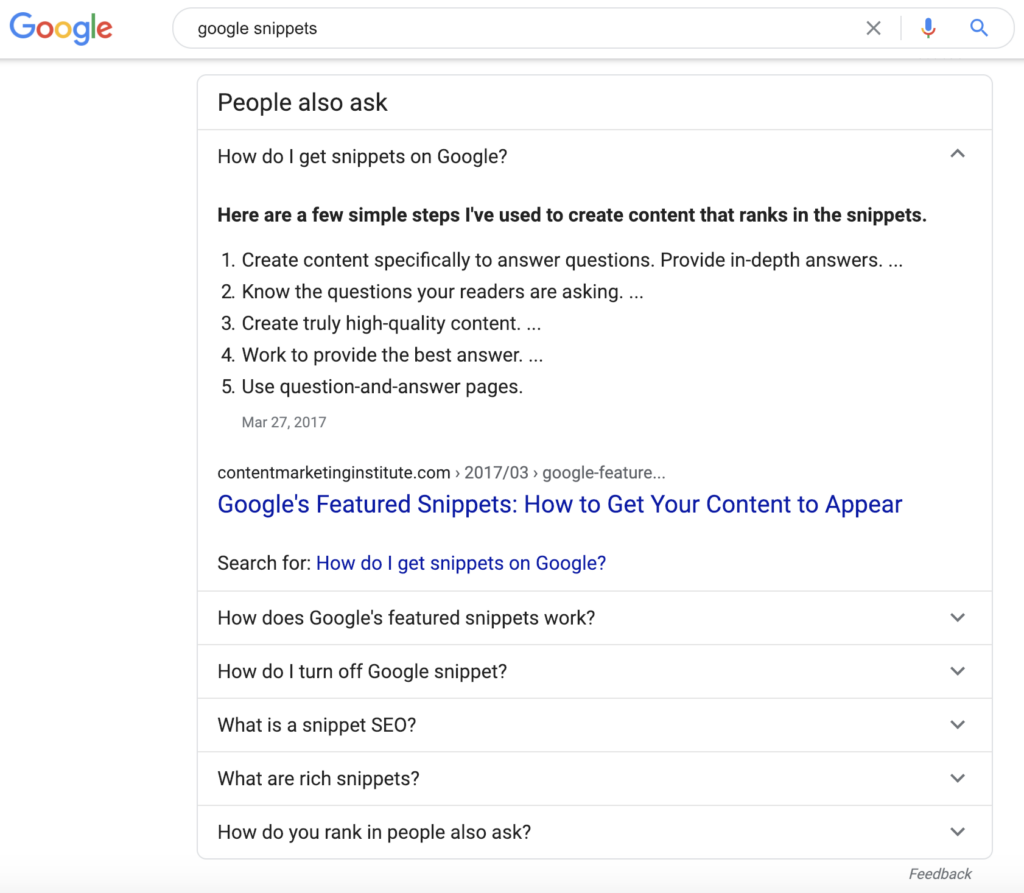Clear the search box with the X icon
1024x893 pixels.
tap(873, 28)
